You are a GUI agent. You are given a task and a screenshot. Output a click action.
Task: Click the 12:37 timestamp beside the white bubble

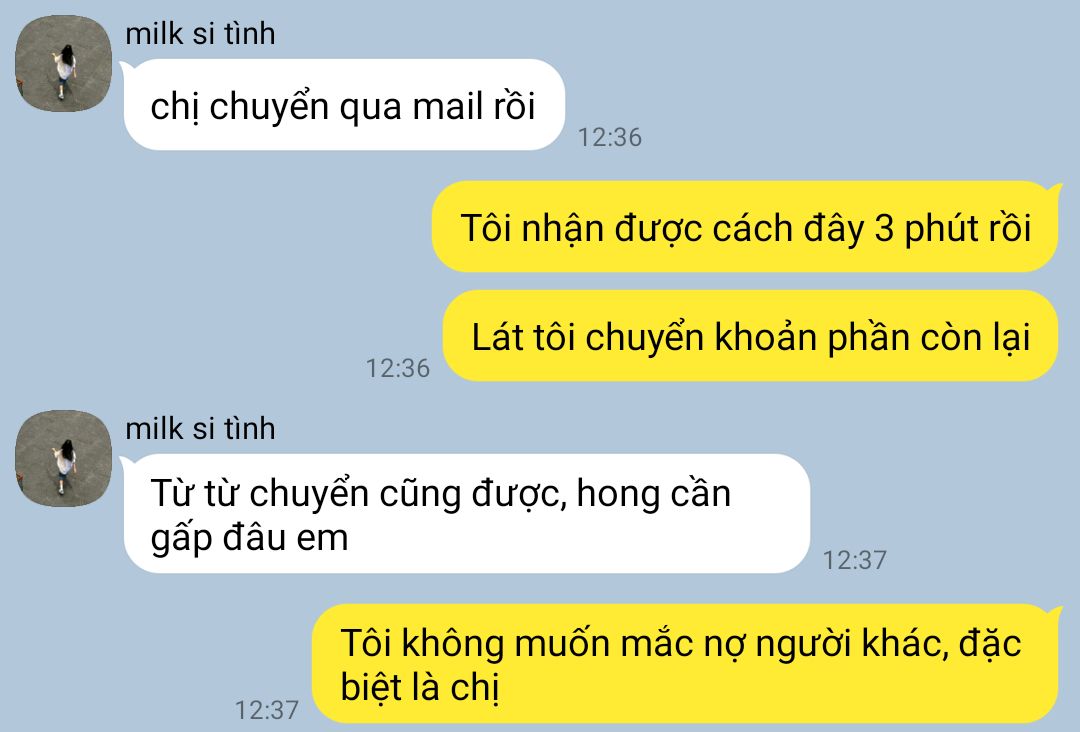(x=855, y=560)
